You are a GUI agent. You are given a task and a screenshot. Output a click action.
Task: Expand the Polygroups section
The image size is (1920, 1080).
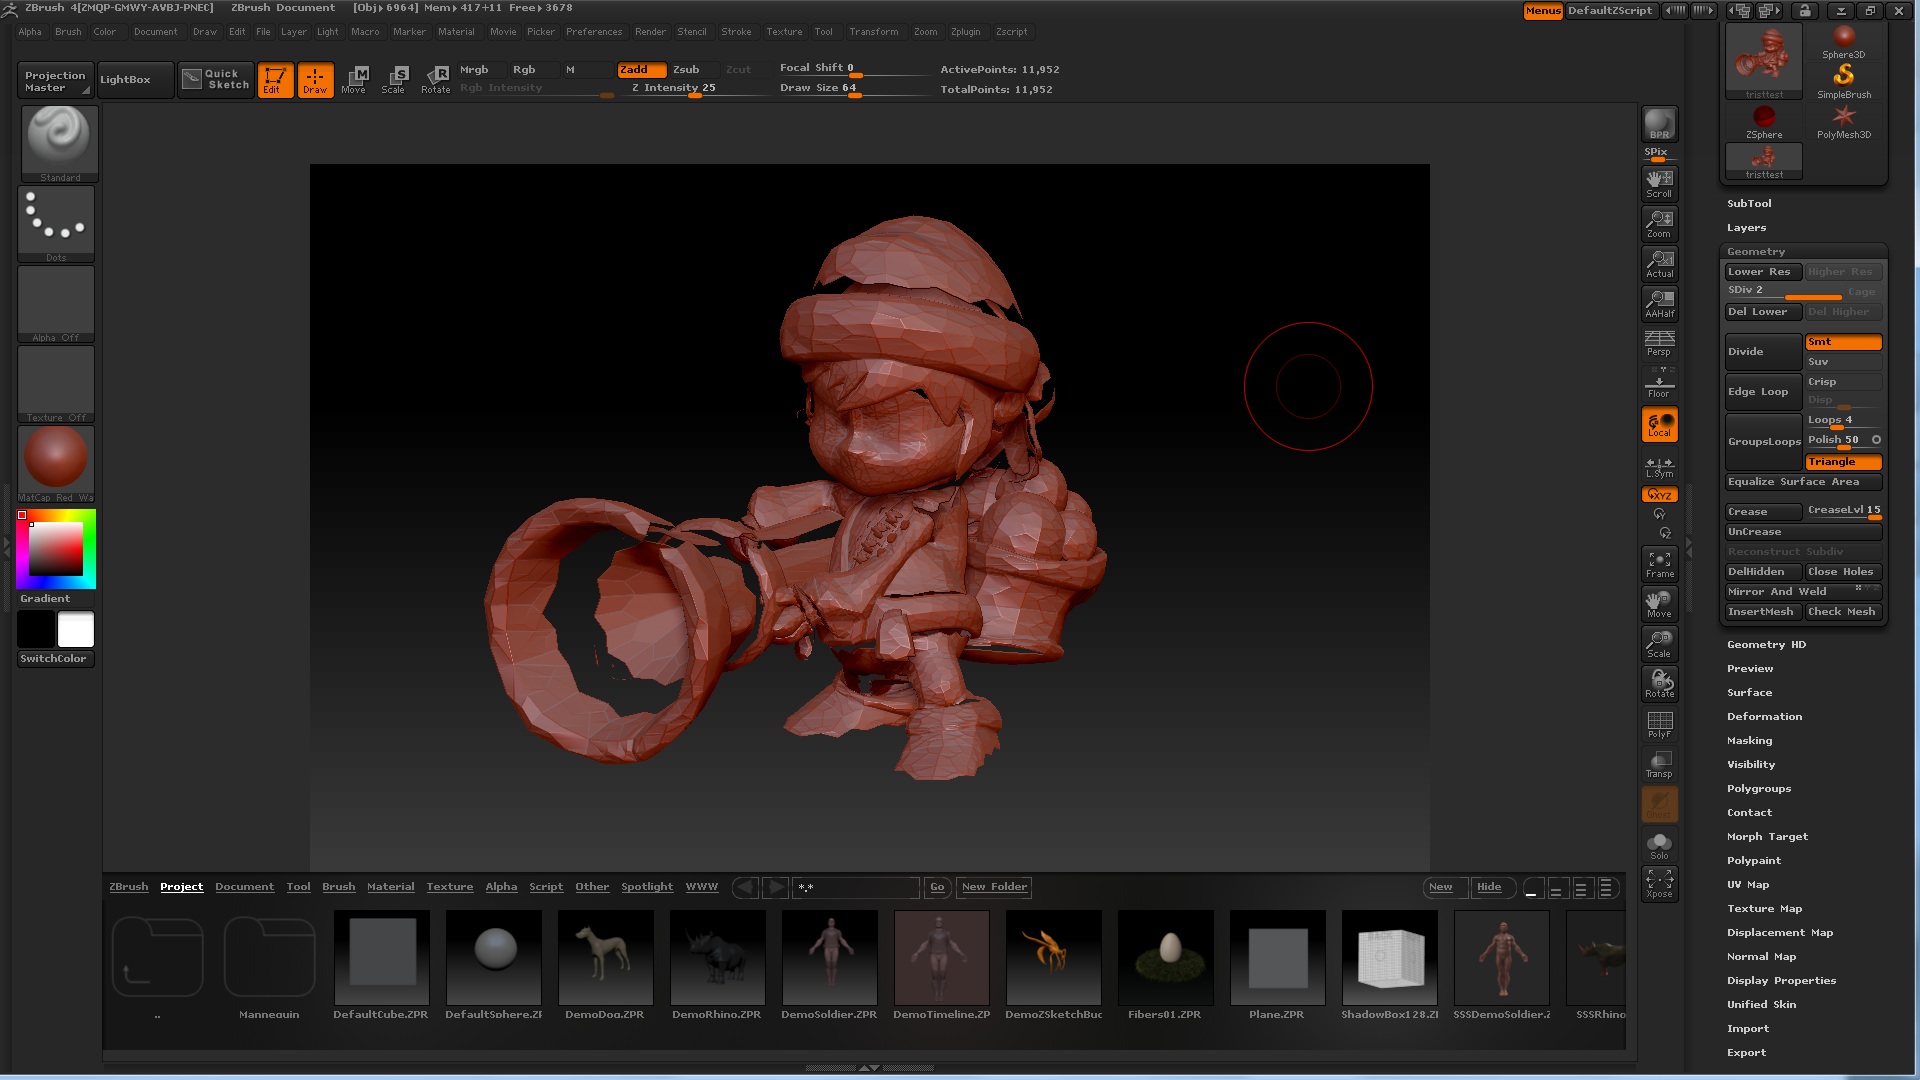[1758, 788]
